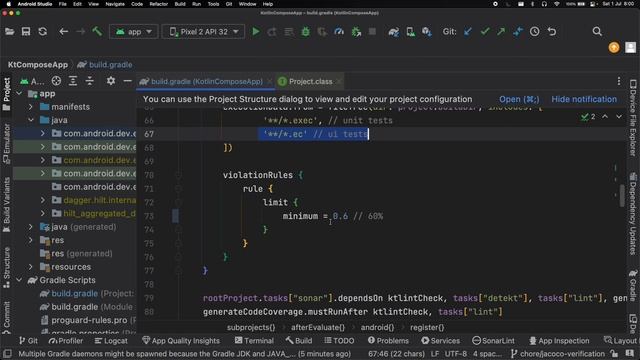Viewport: 640px width, 360px height.
Task: Open the Logcat tool window
Action: [x=111, y=340]
